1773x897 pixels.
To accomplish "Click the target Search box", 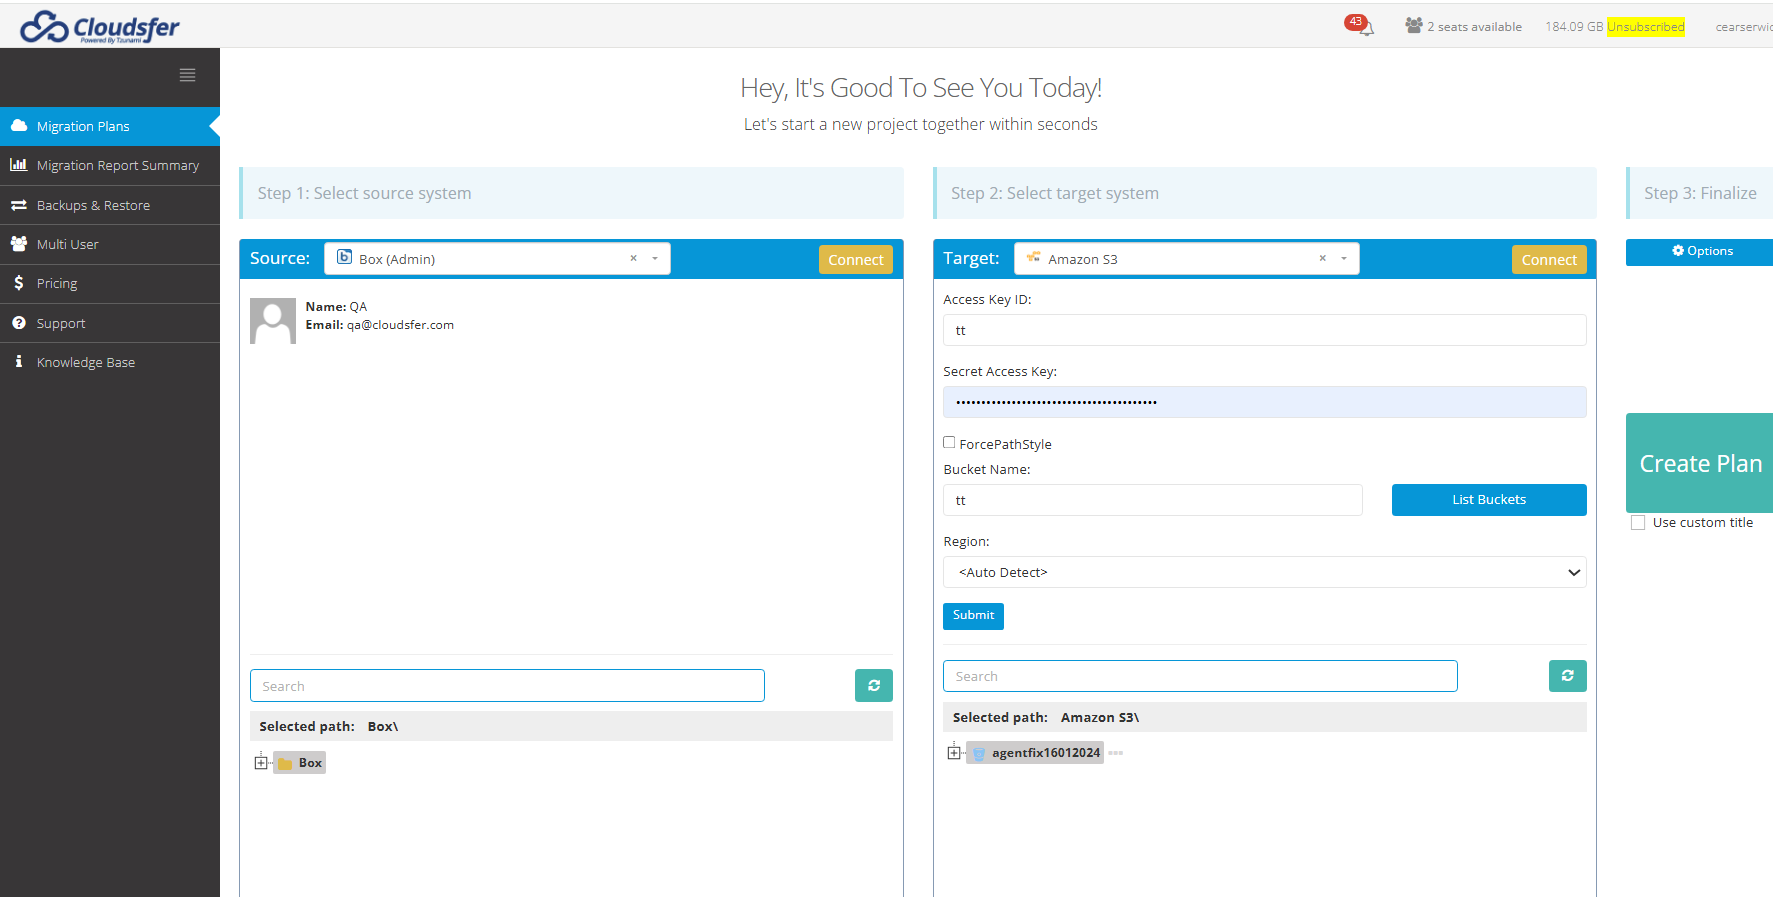I will tap(1200, 676).
